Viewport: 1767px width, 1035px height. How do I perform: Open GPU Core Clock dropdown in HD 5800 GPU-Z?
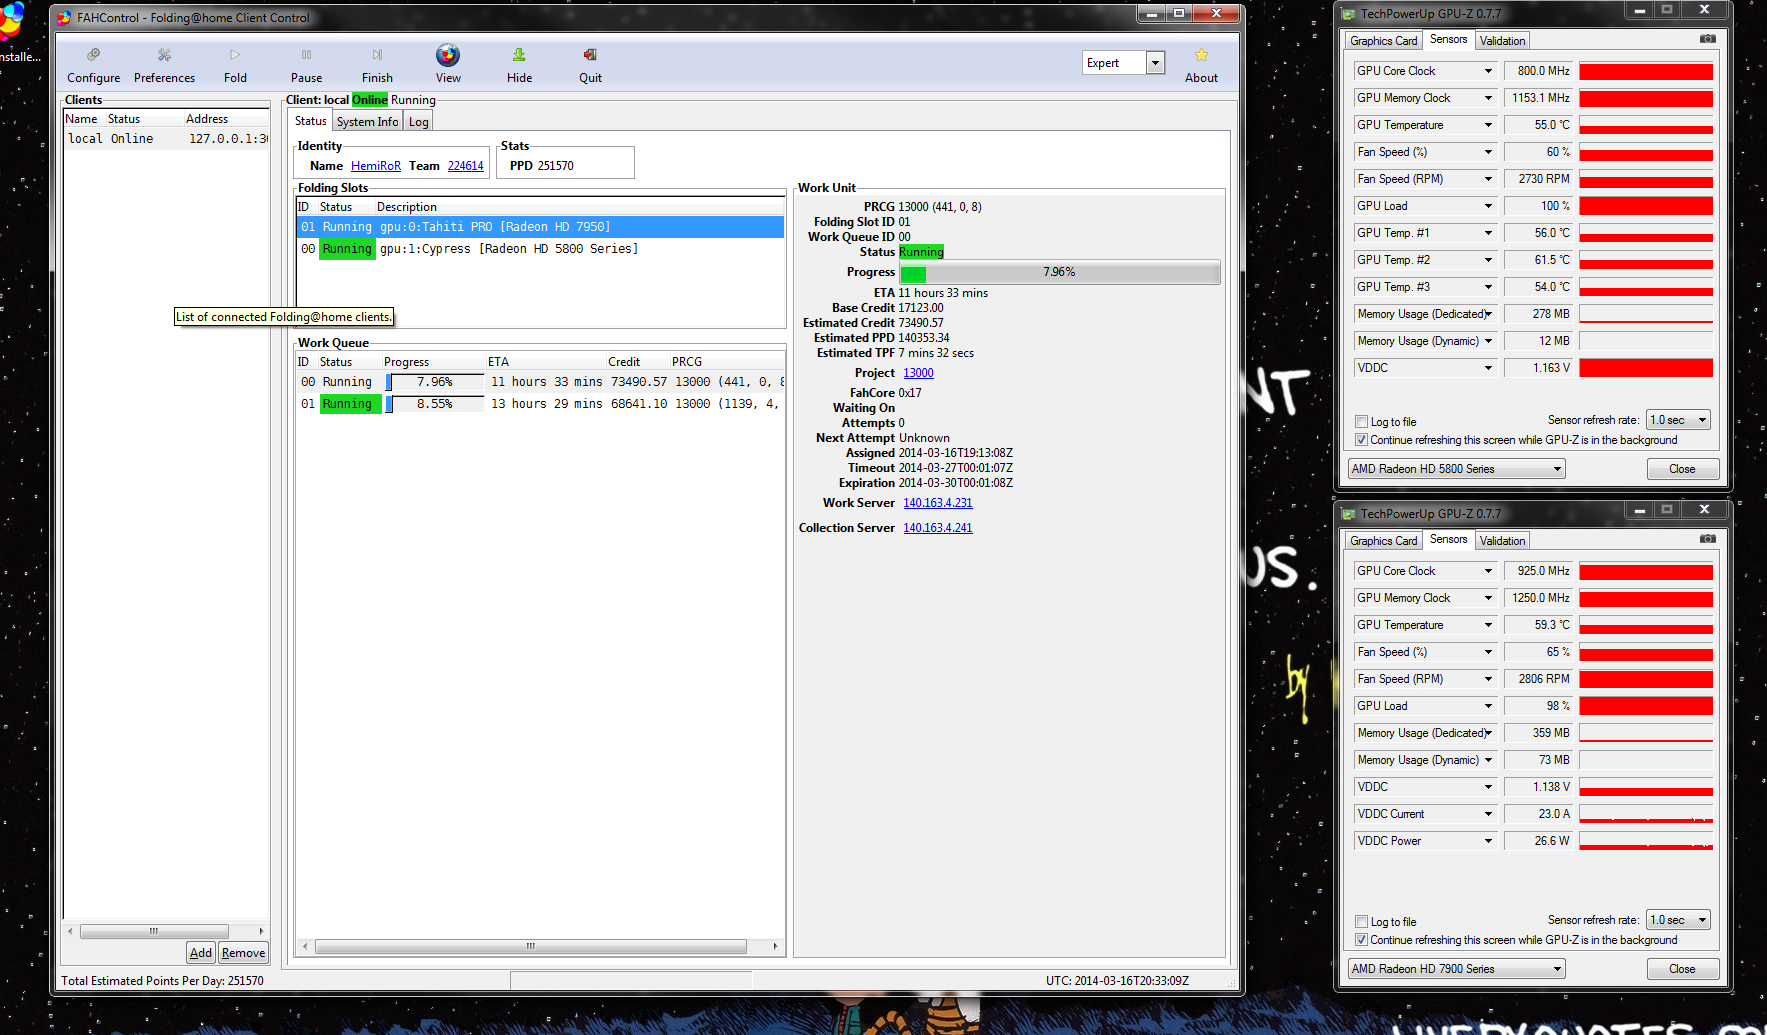point(1488,71)
